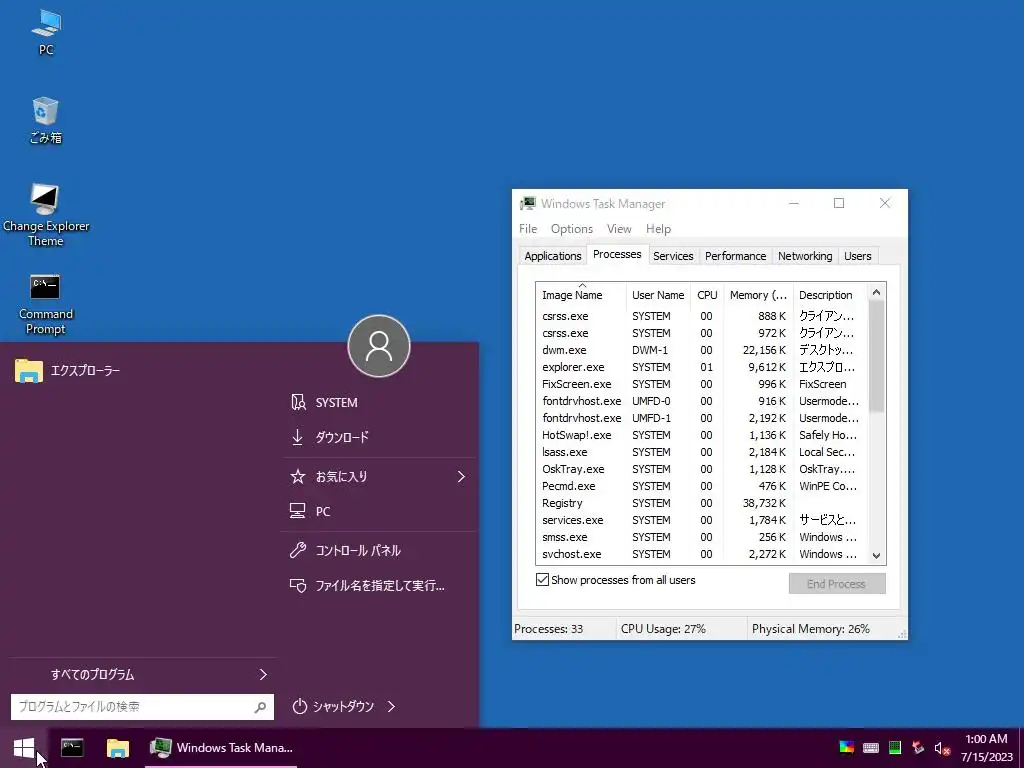Viewport: 1024px width, 768px height.
Task: Expand the シャットダウン options arrow
Action: (x=391, y=707)
